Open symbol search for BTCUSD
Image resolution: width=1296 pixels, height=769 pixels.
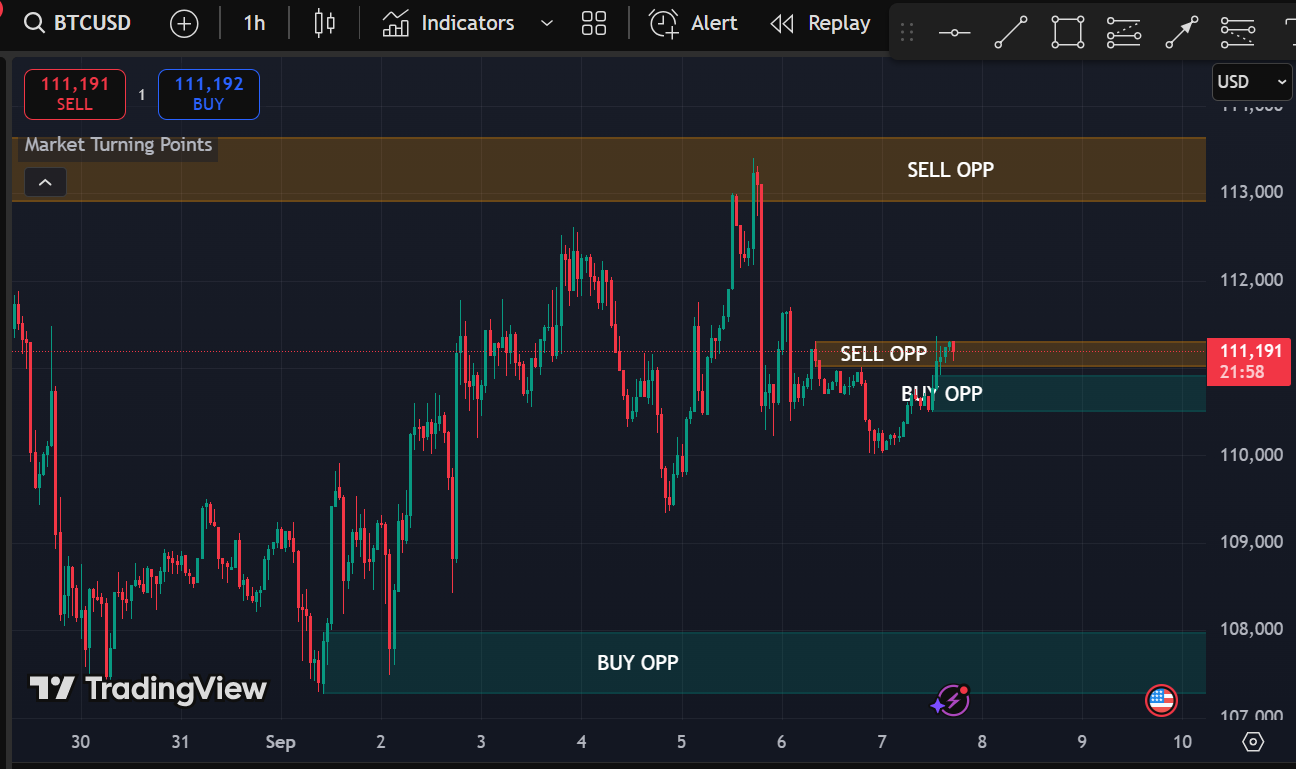tap(78, 22)
